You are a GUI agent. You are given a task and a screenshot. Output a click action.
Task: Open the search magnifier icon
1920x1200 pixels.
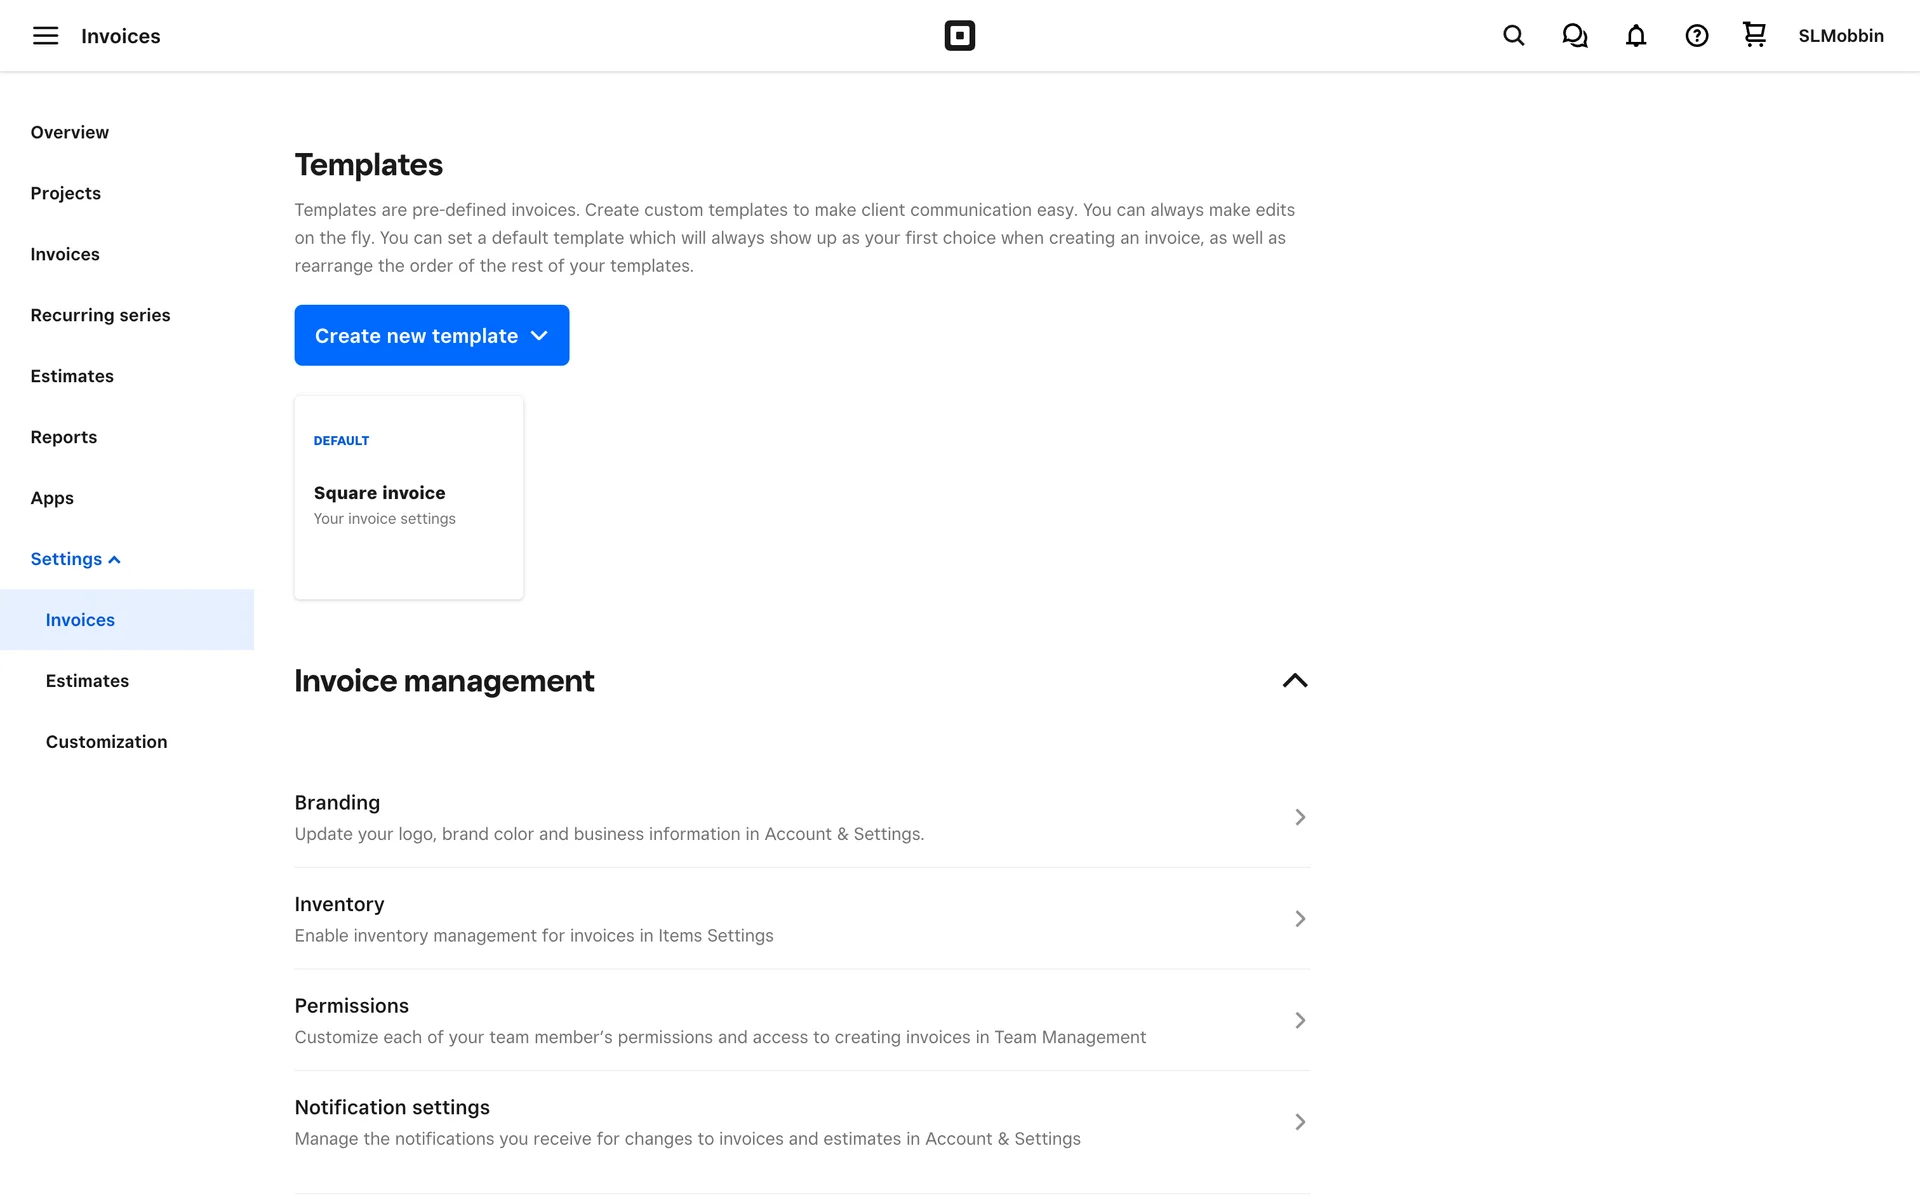1513,36
